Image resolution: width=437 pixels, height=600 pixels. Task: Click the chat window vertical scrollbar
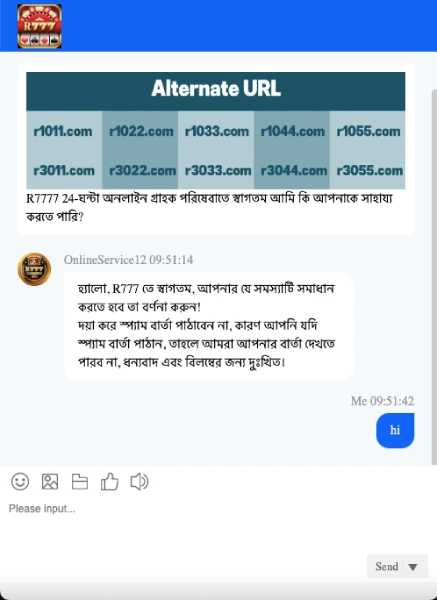434,277
